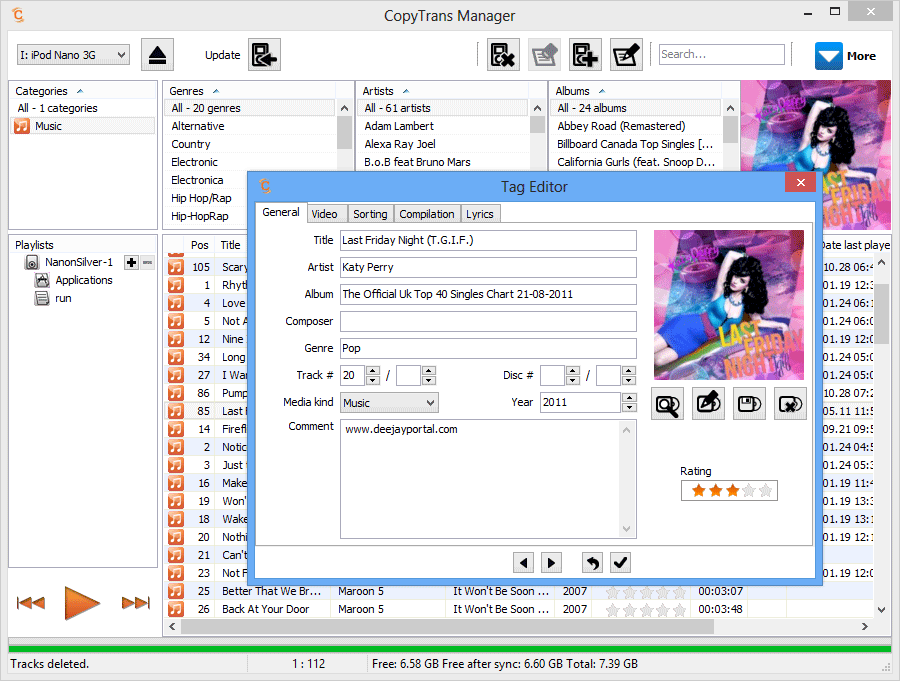Set rating to five stars
Image resolution: width=900 pixels, height=681 pixels.
tap(767, 490)
